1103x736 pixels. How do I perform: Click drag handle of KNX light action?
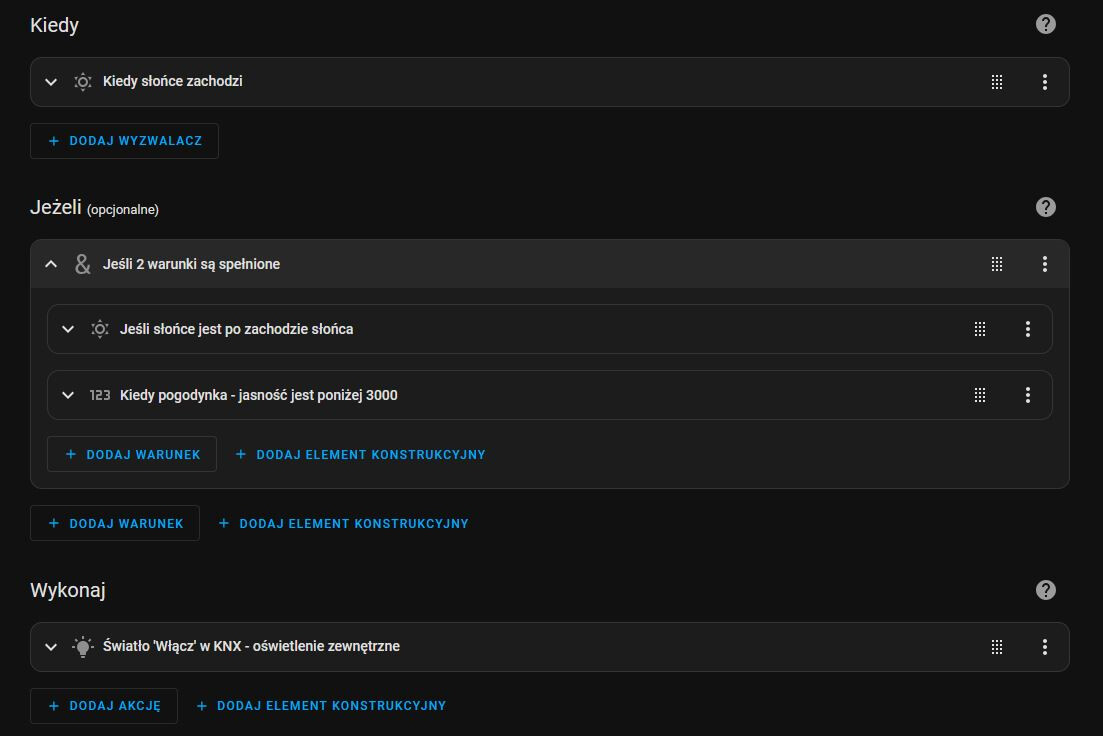[997, 647]
